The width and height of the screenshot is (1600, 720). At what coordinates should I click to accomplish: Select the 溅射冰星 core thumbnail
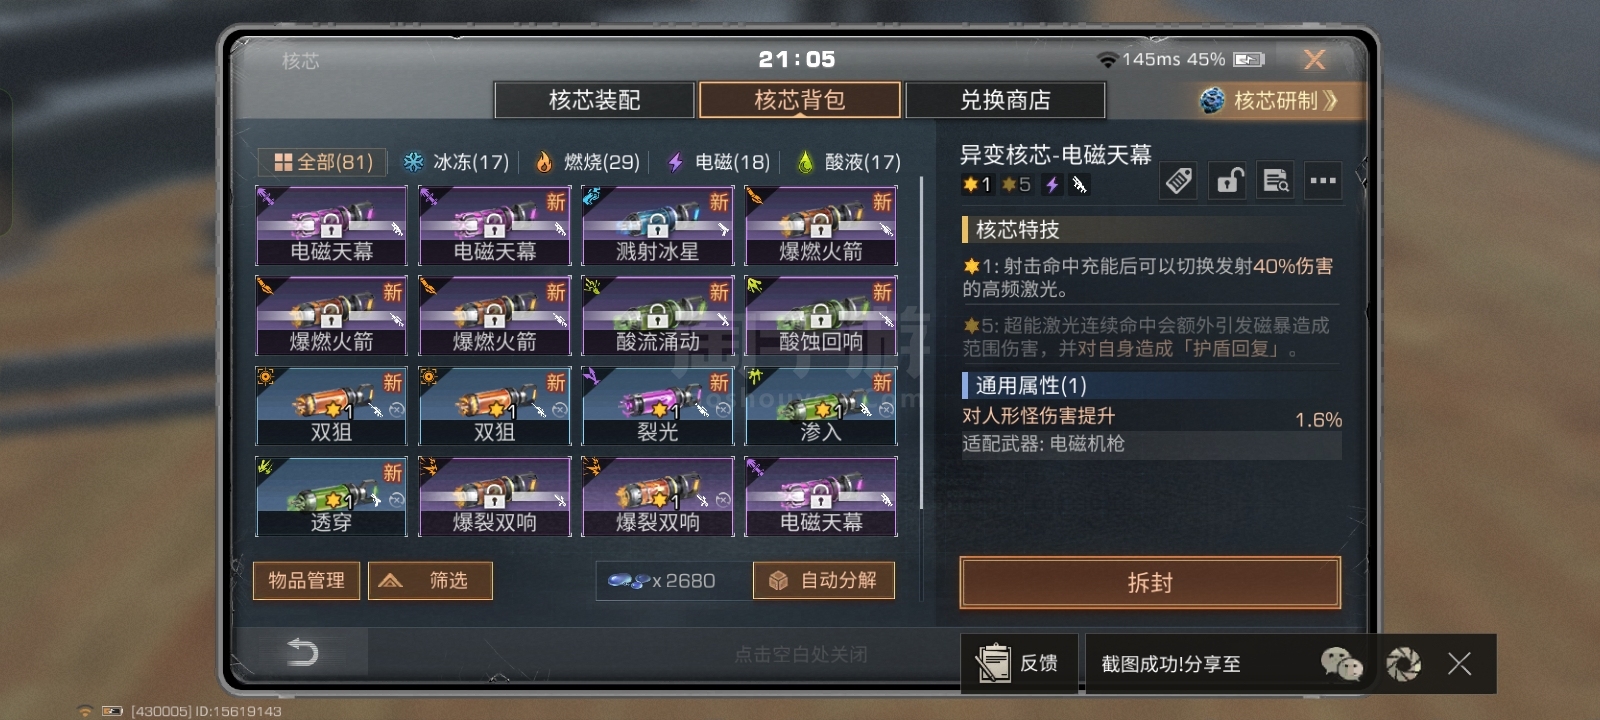pos(658,226)
